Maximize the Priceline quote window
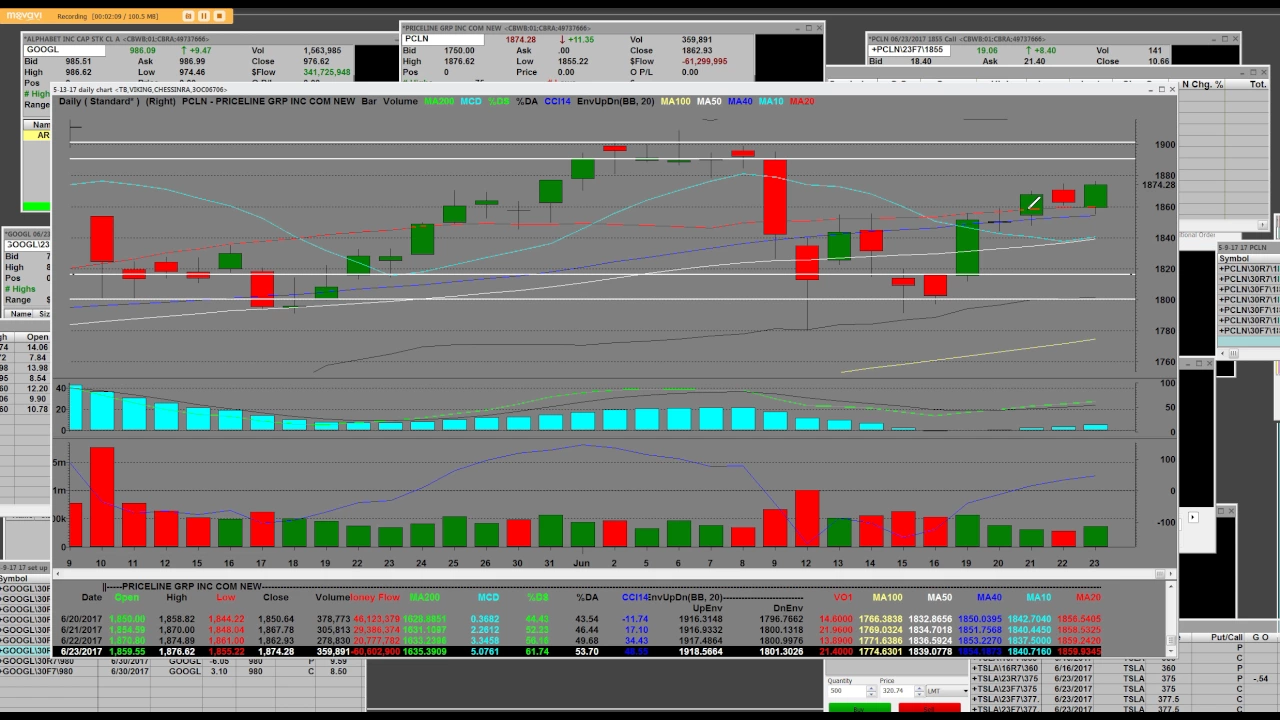The image size is (1280, 720). tap(807, 28)
